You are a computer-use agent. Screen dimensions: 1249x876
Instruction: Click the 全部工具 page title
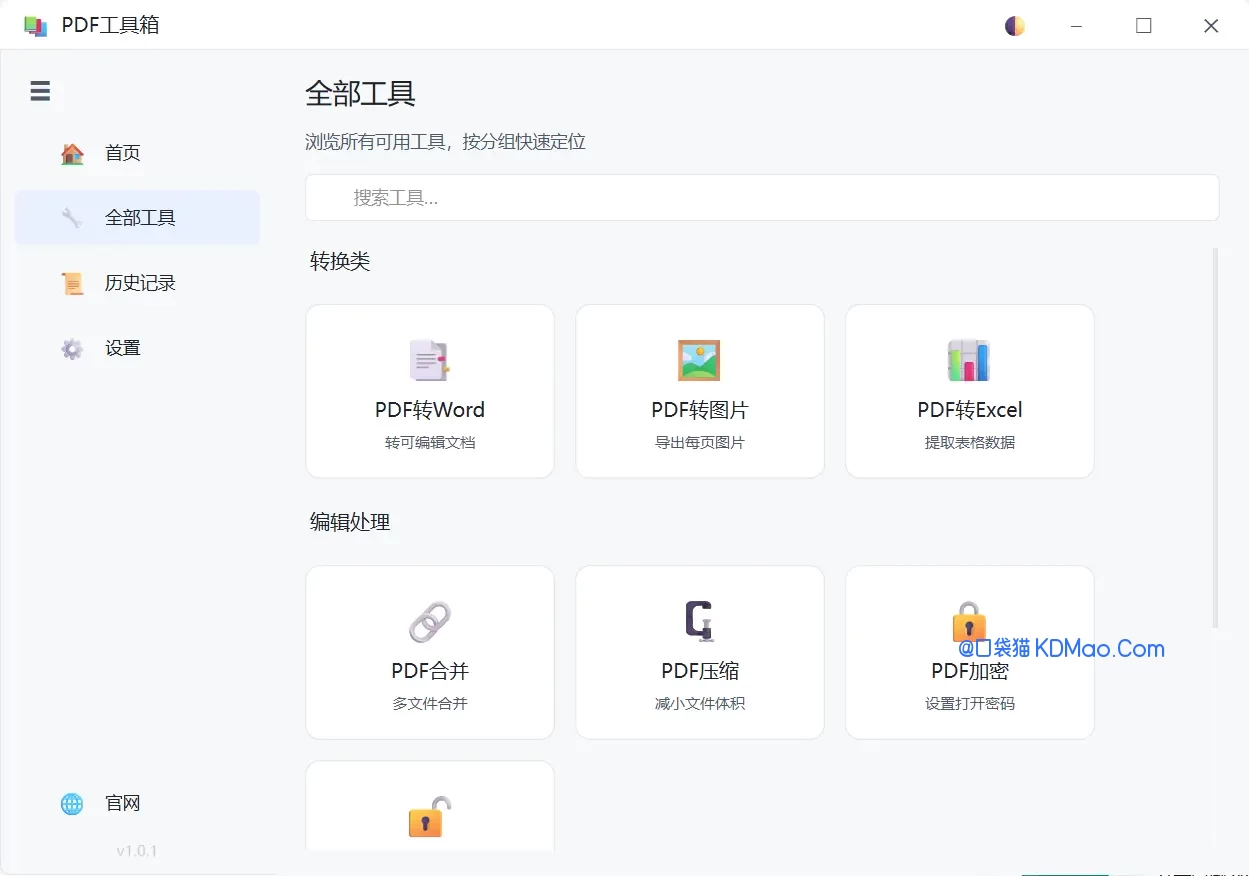coord(360,94)
